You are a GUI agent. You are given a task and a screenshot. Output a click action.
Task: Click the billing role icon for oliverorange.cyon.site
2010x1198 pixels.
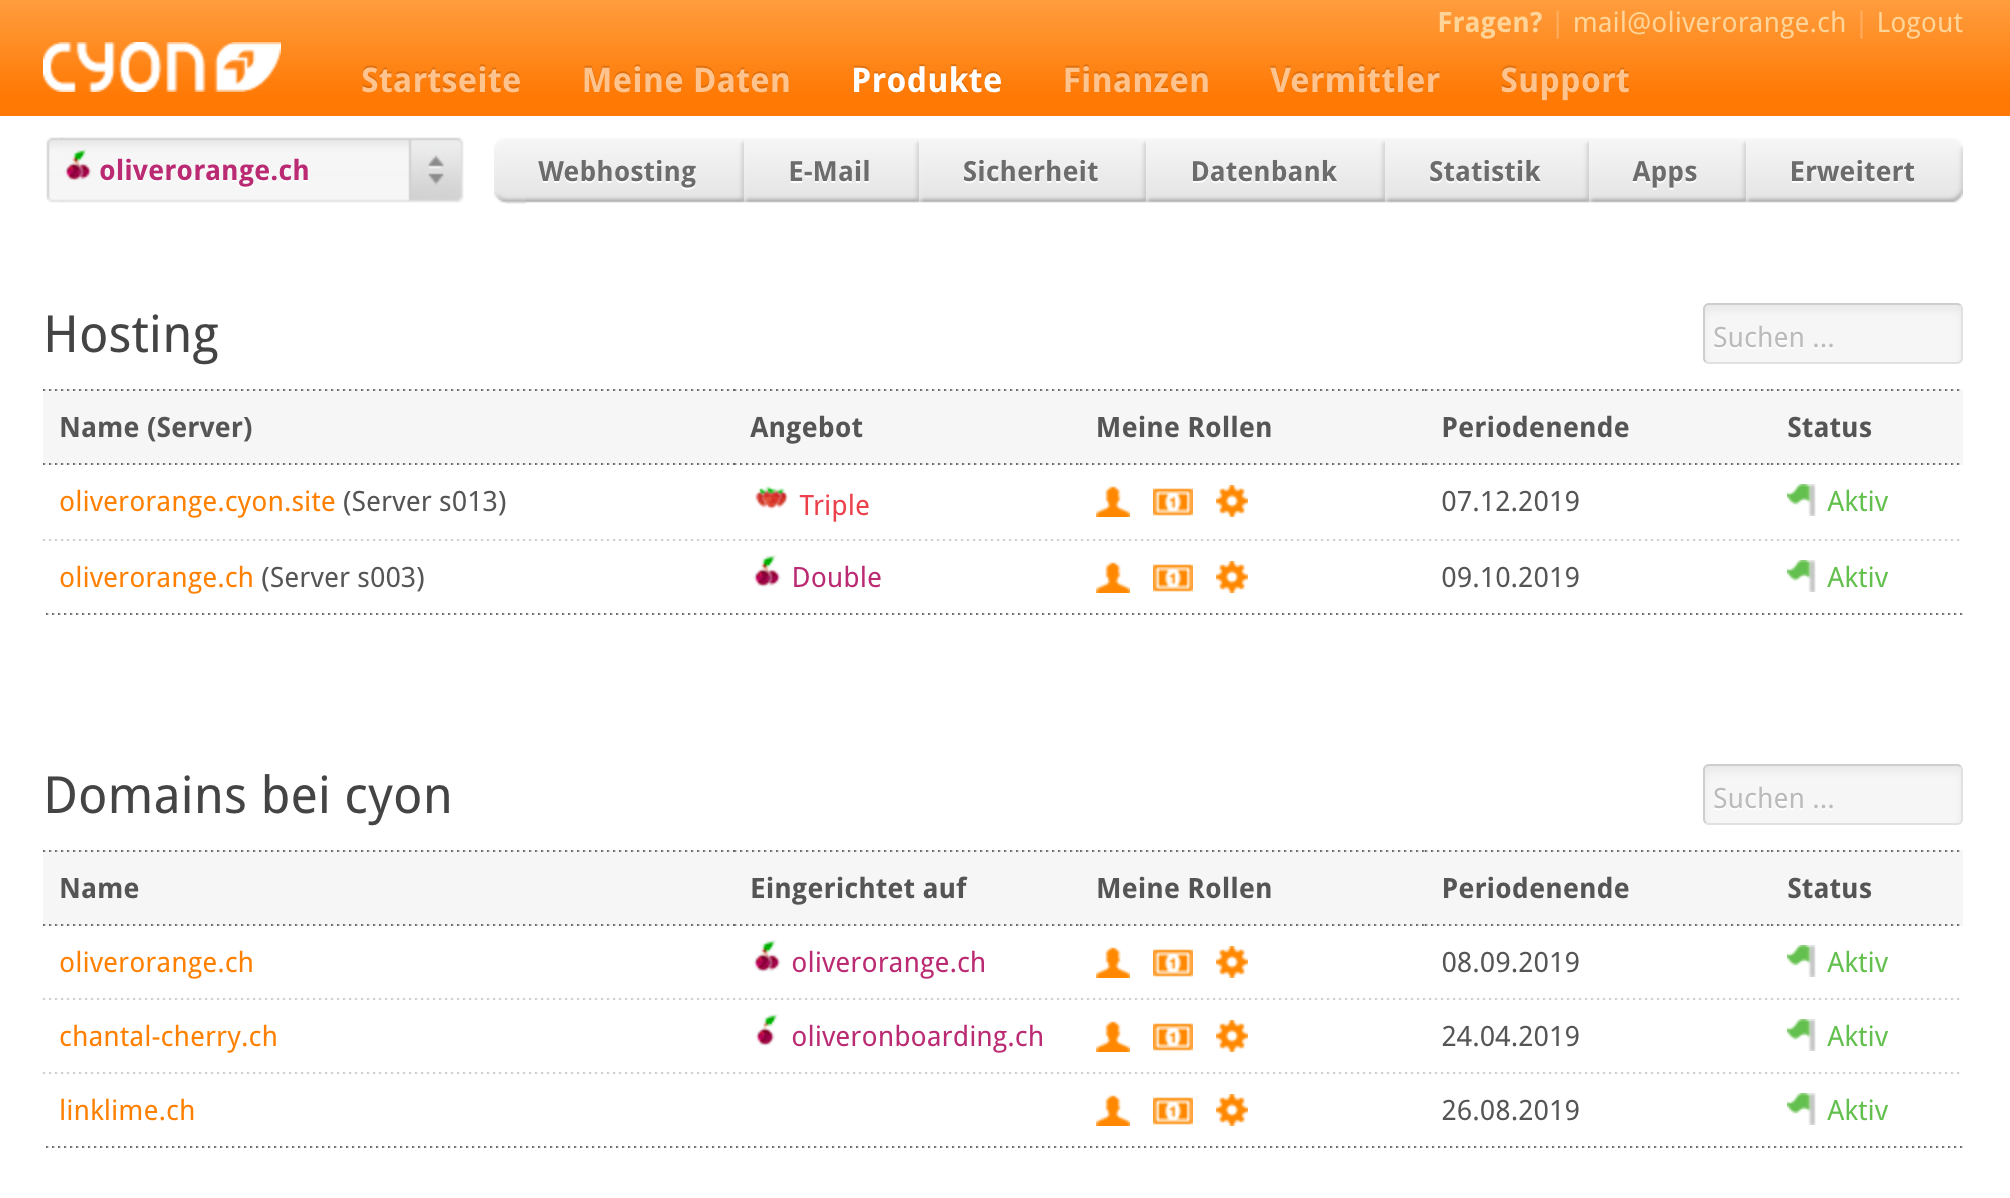(1172, 502)
